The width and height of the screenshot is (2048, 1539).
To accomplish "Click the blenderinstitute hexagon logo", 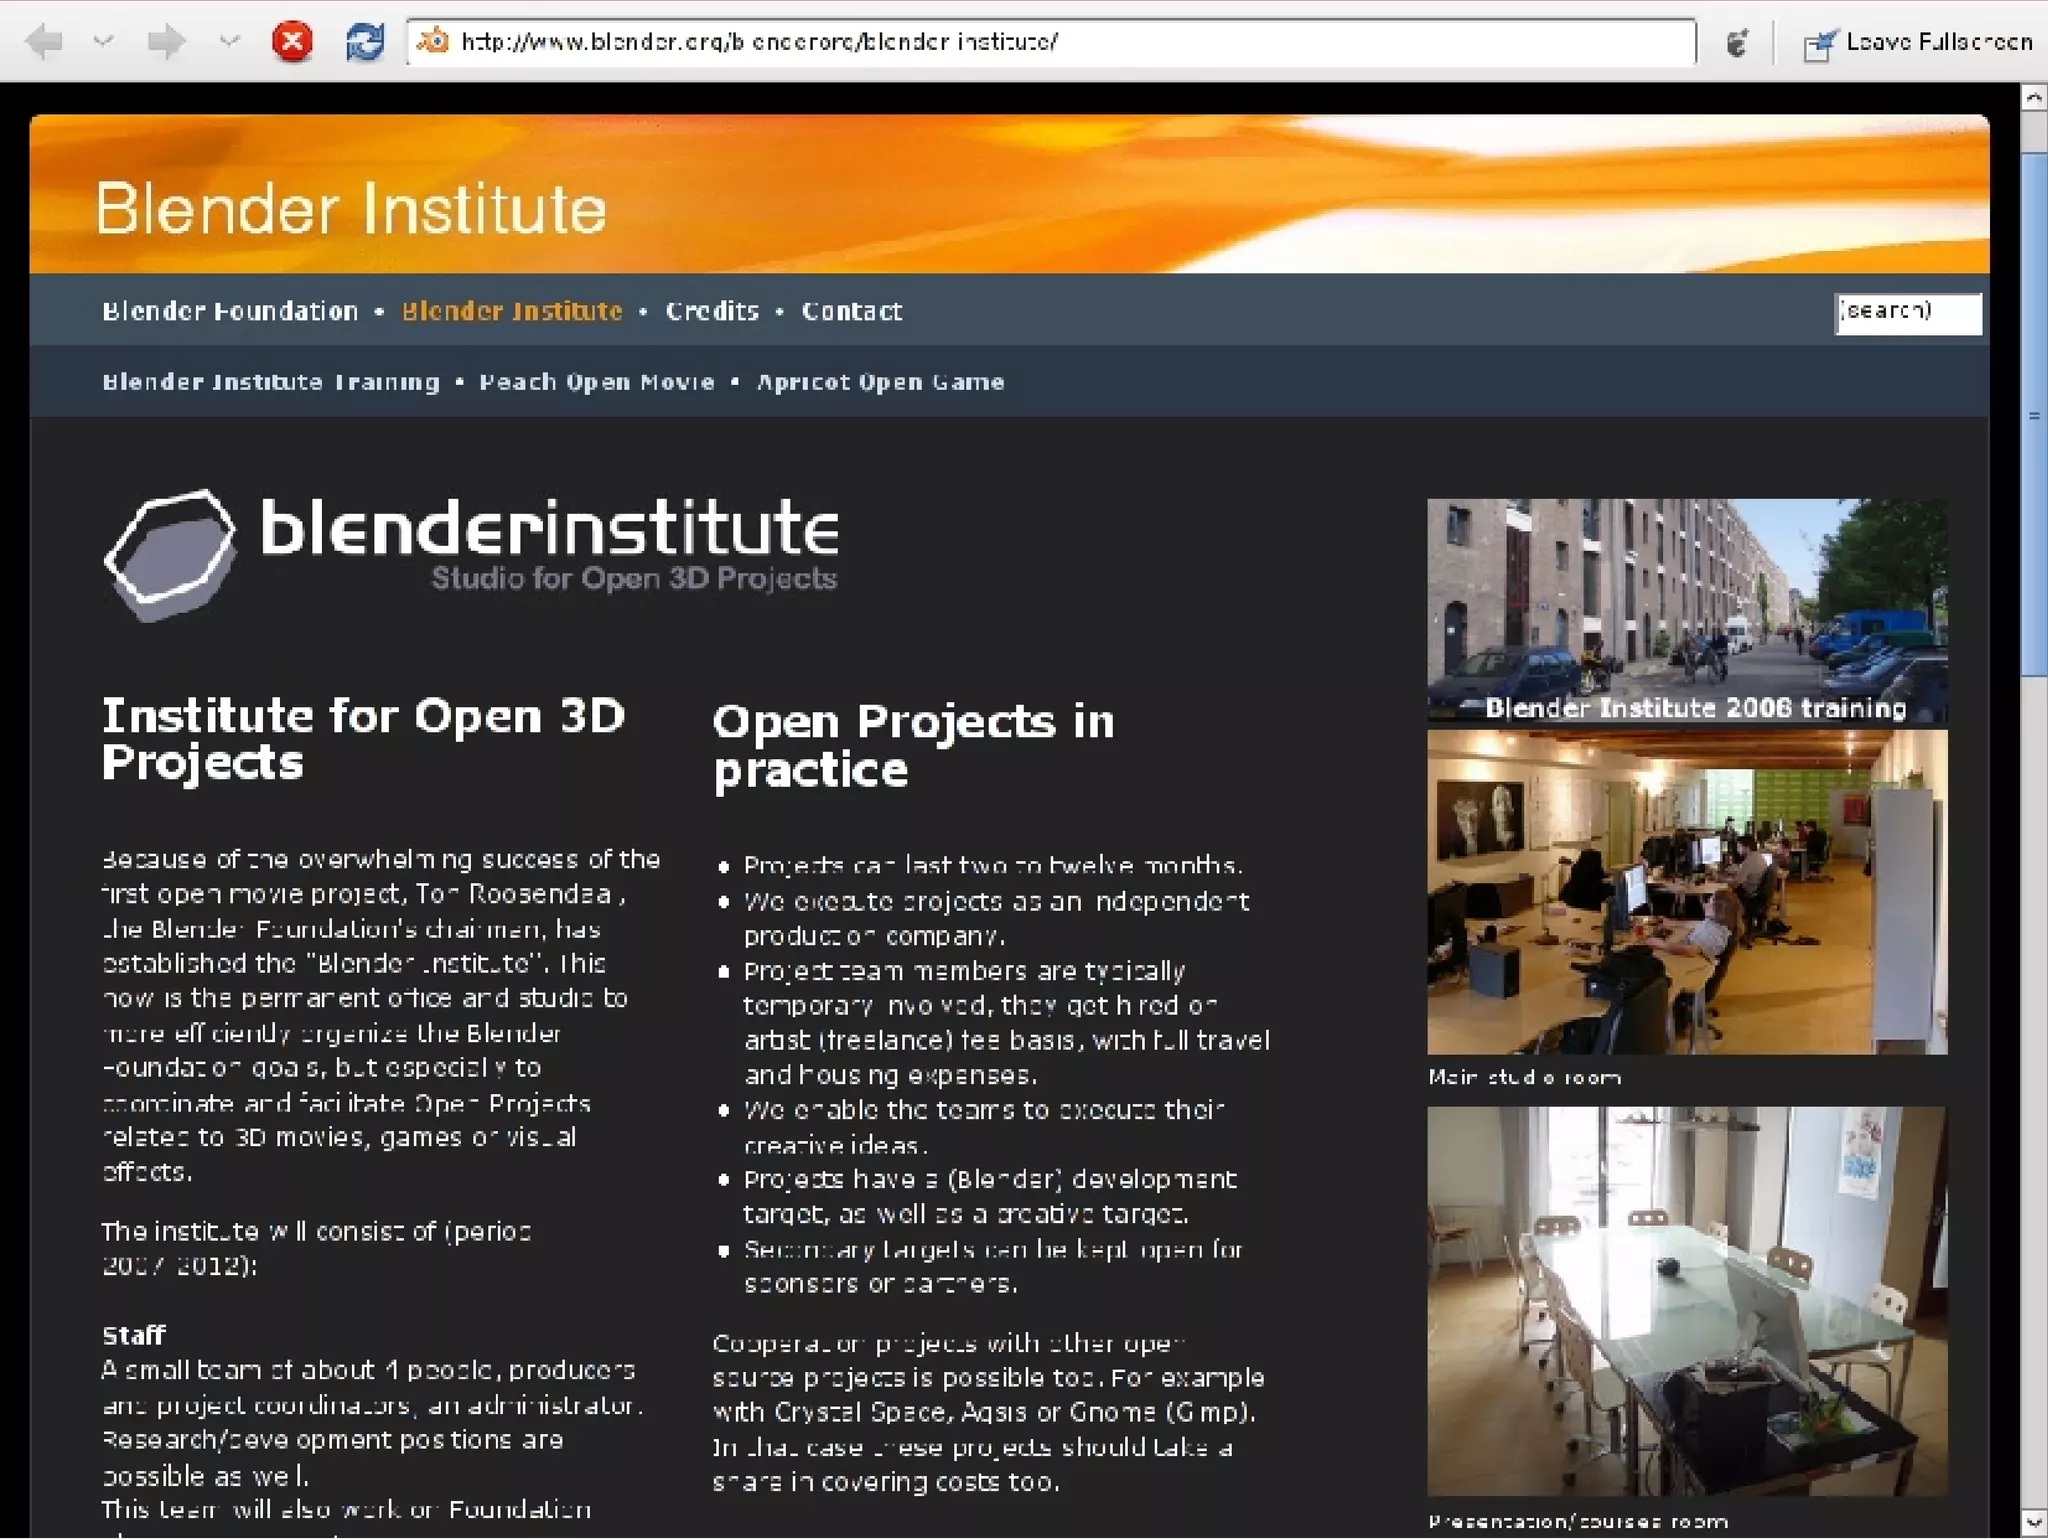I will pos(171,553).
